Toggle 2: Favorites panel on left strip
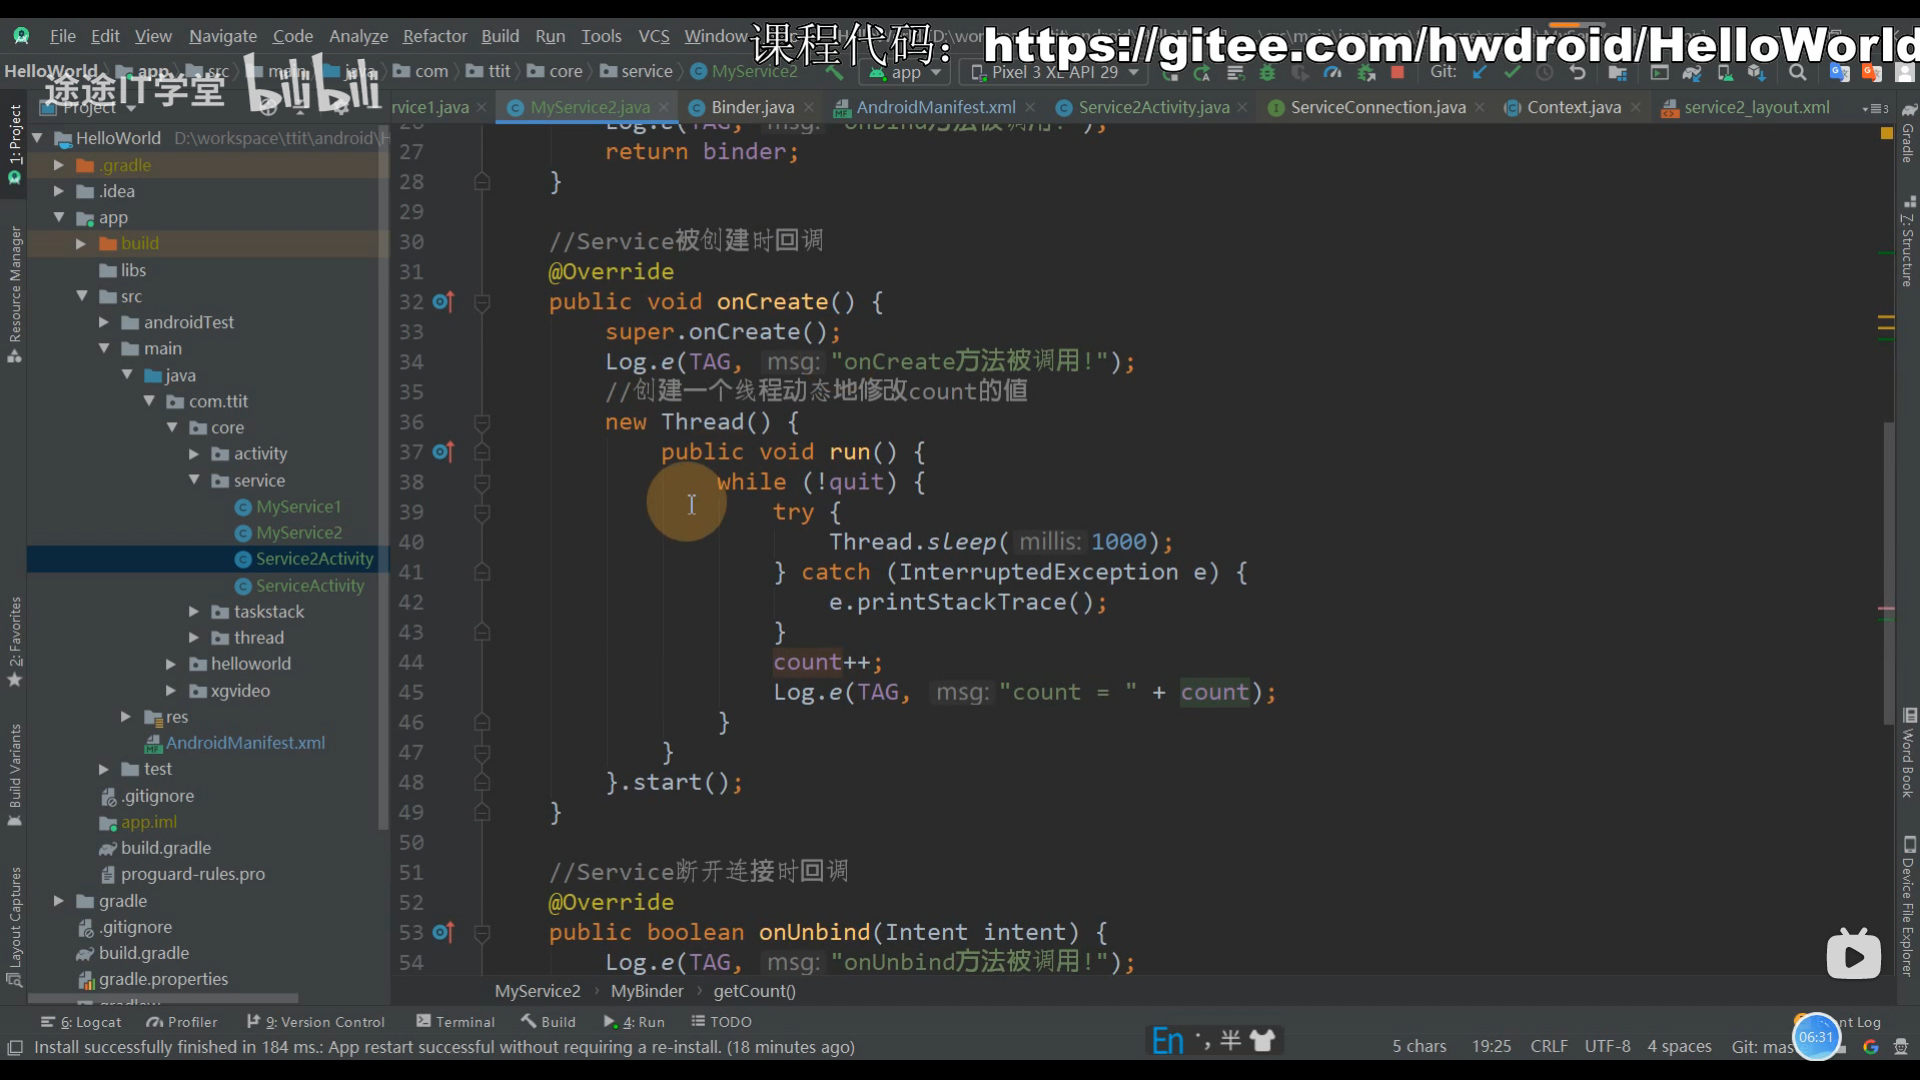The width and height of the screenshot is (1920, 1080). [x=14, y=642]
